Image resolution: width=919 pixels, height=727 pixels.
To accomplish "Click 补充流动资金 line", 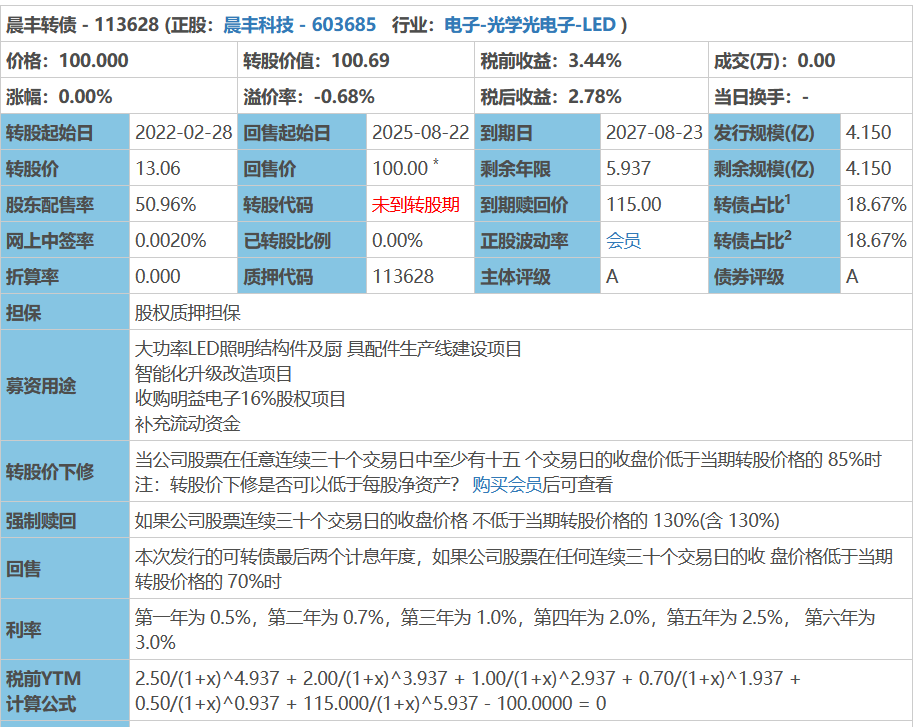I will click(x=188, y=423).
